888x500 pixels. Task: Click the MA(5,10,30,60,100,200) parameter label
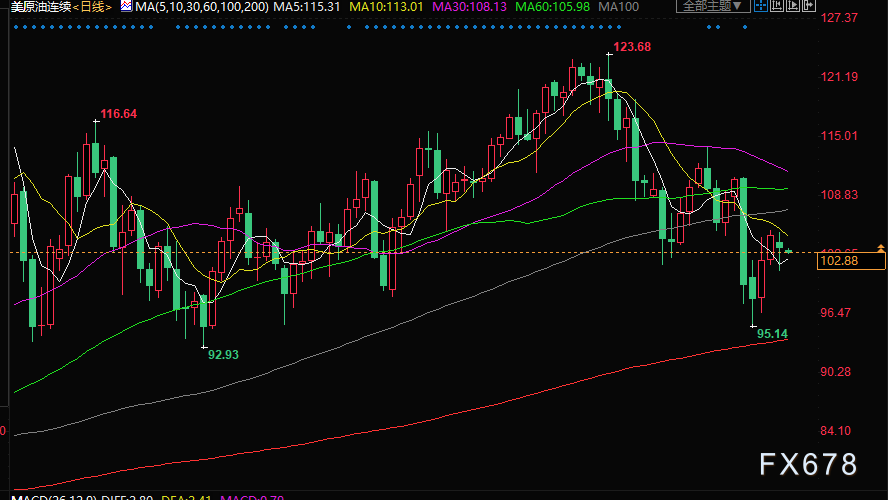tap(202, 7)
